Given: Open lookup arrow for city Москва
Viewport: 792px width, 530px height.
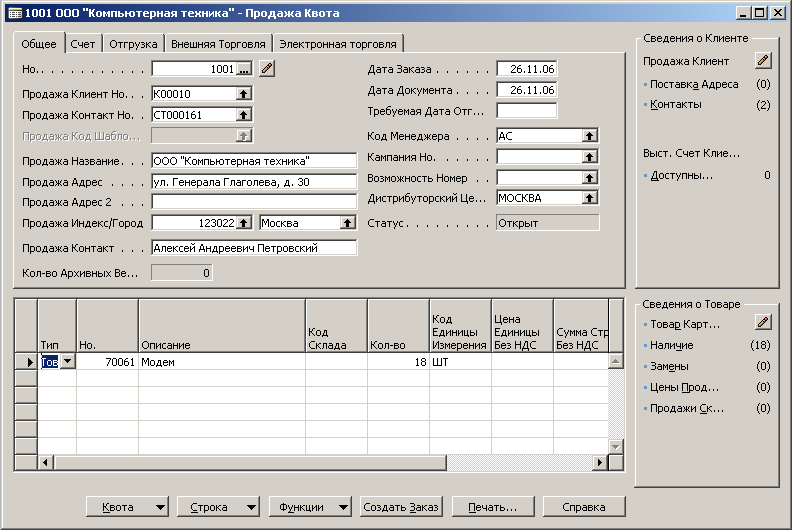Looking at the screenshot, I should [348, 223].
